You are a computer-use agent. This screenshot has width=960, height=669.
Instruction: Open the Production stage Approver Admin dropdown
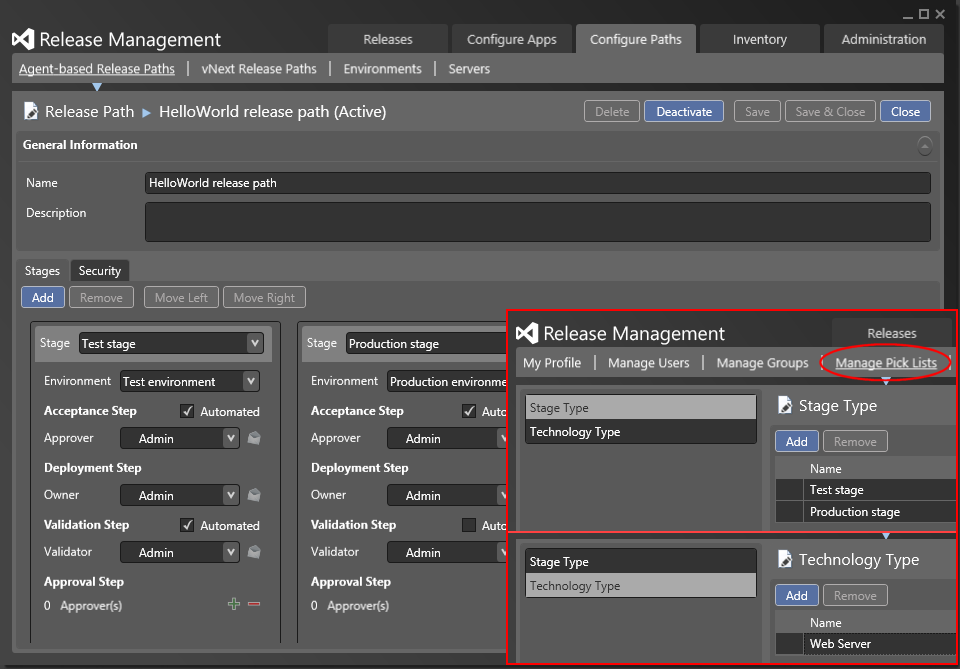click(x=448, y=438)
